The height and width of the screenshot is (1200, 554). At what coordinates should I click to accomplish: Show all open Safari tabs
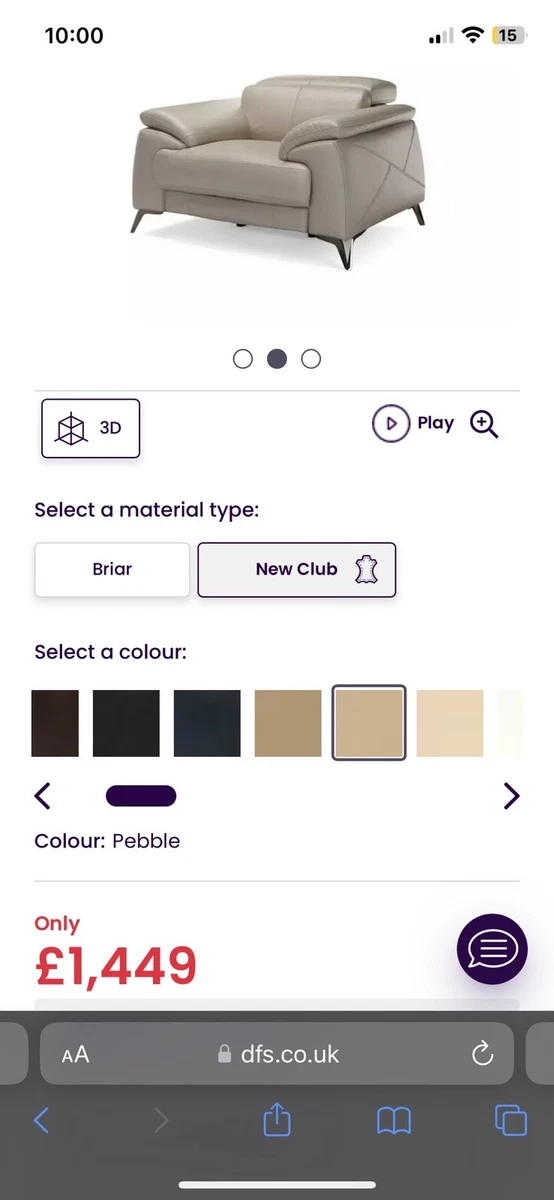tap(511, 1120)
